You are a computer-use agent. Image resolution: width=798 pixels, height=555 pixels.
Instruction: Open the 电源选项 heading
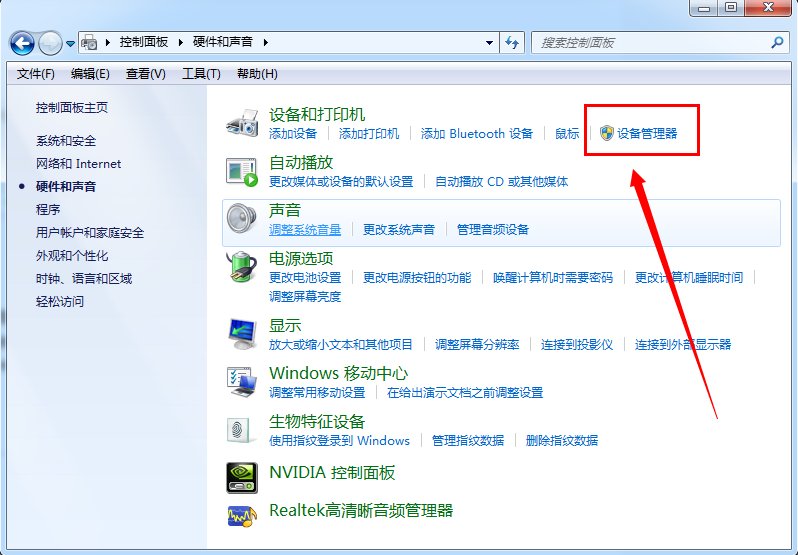pos(301,258)
